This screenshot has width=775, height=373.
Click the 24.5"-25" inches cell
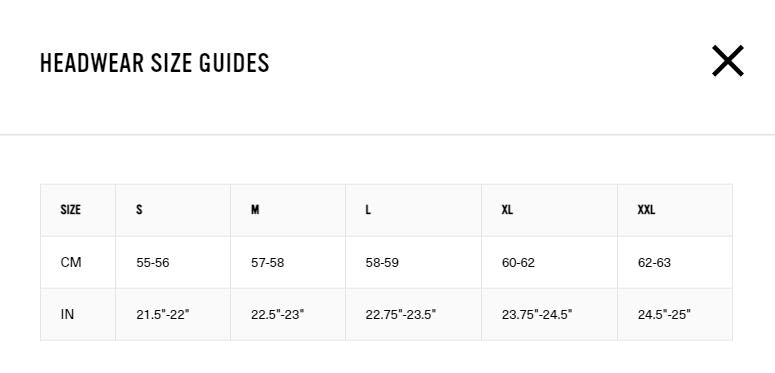pyautogui.click(x=675, y=314)
